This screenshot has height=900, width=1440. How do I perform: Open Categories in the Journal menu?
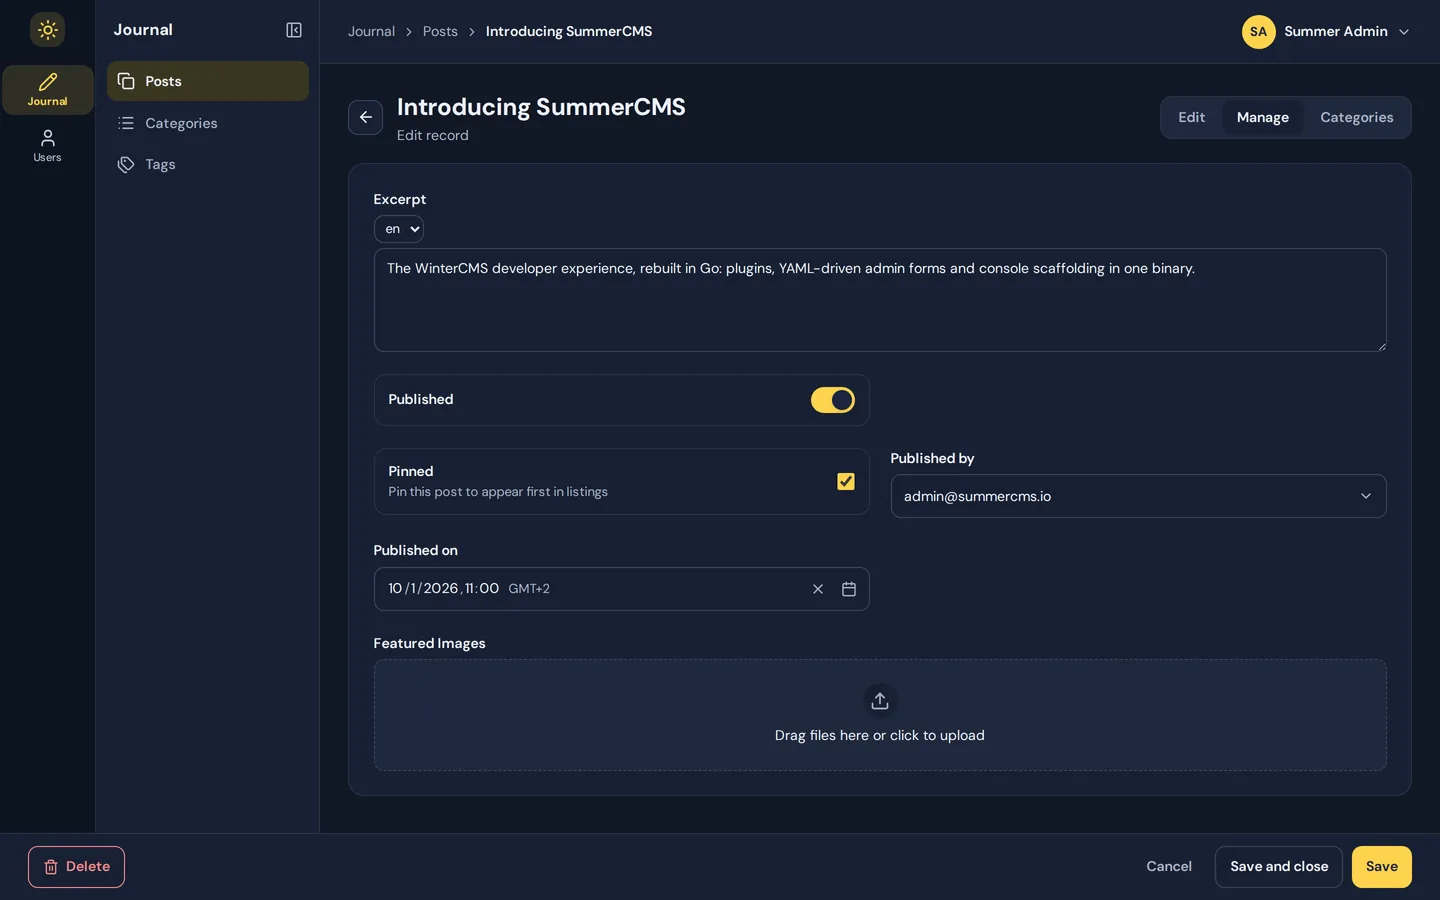(x=208, y=123)
